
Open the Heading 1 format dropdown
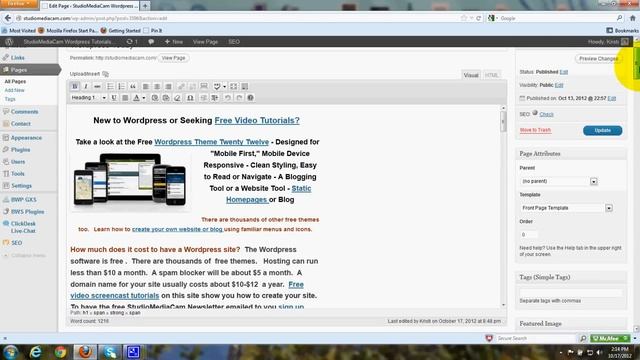click(x=89, y=98)
